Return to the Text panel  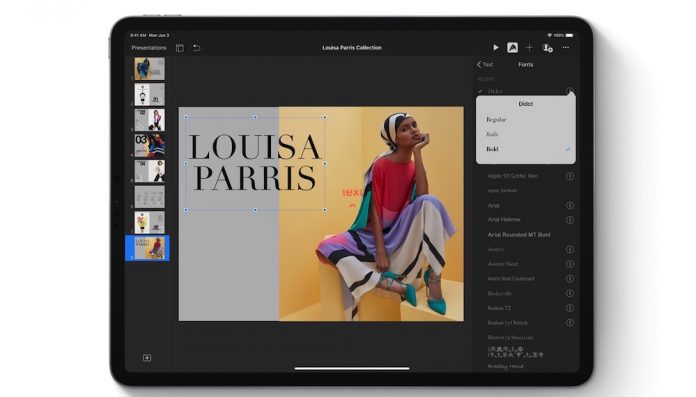click(x=485, y=64)
